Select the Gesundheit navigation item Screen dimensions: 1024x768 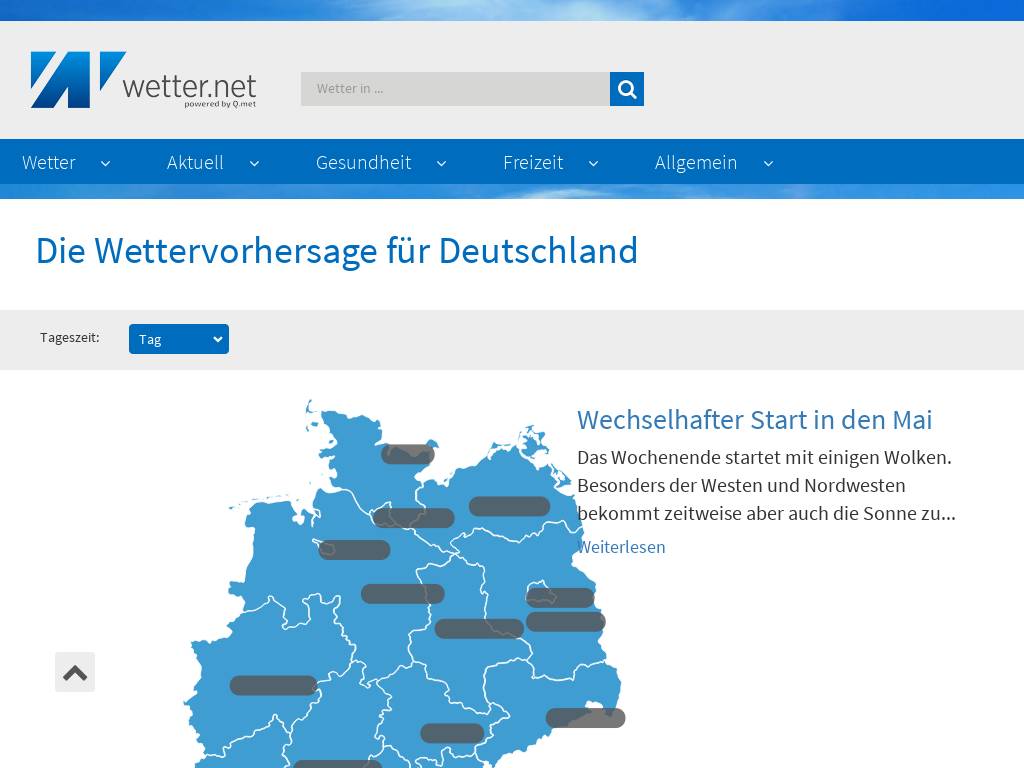point(363,163)
